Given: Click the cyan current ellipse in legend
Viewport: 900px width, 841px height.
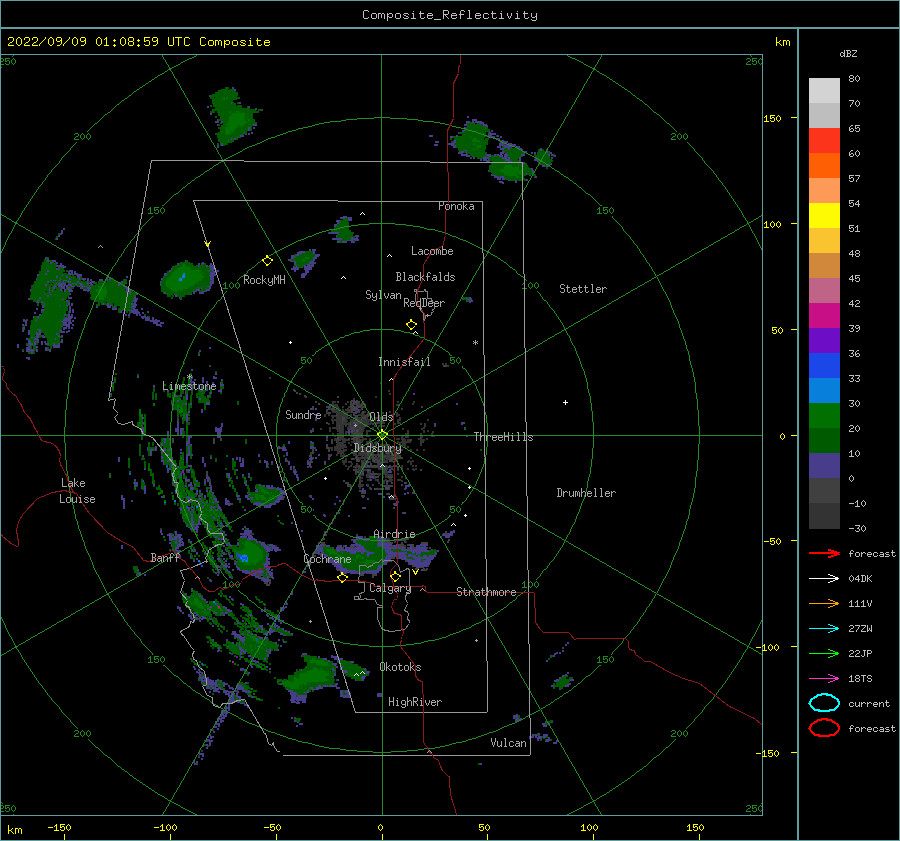Looking at the screenshot, I should (824, 703).
